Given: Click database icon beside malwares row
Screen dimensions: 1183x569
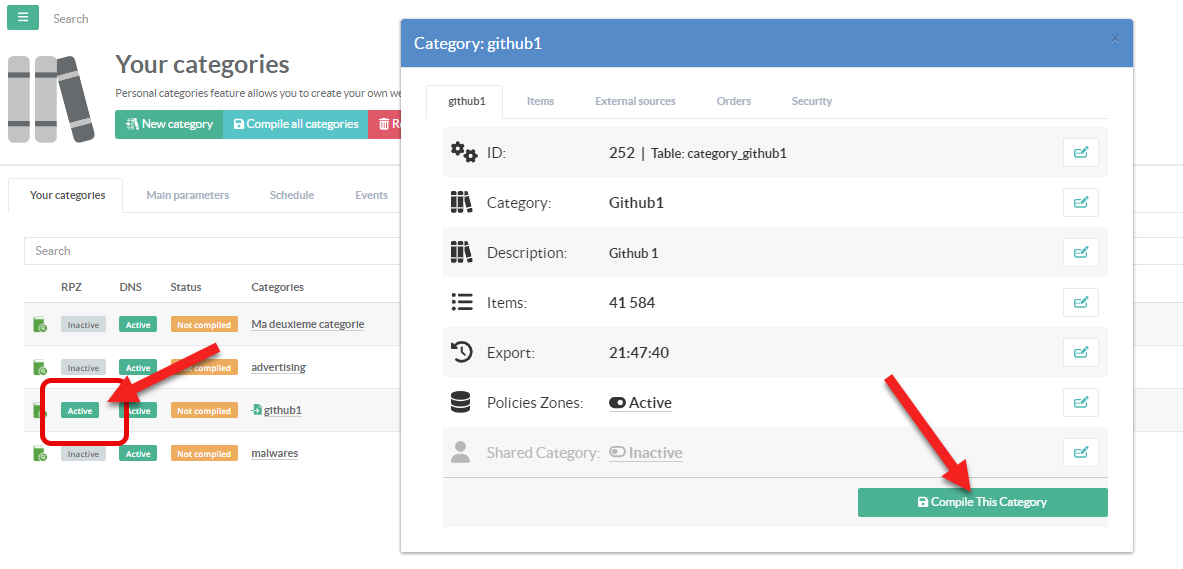Looking at the screenshot, I should point(40,454).
